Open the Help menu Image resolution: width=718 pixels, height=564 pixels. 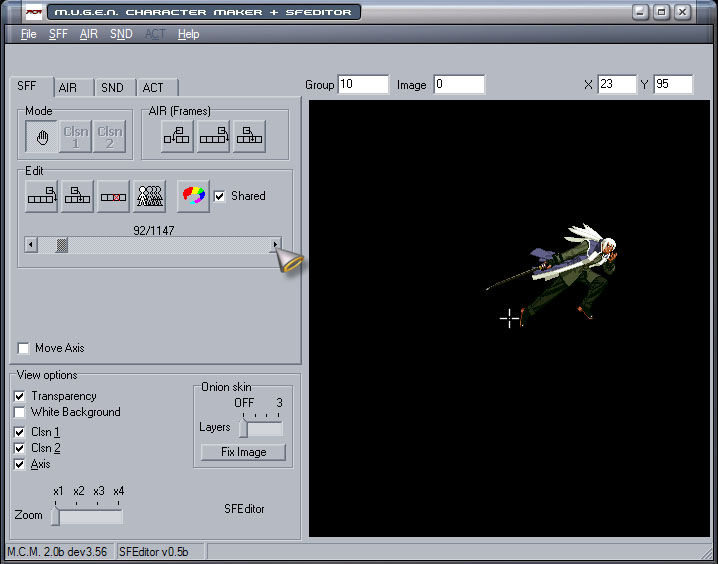point(188,34)
